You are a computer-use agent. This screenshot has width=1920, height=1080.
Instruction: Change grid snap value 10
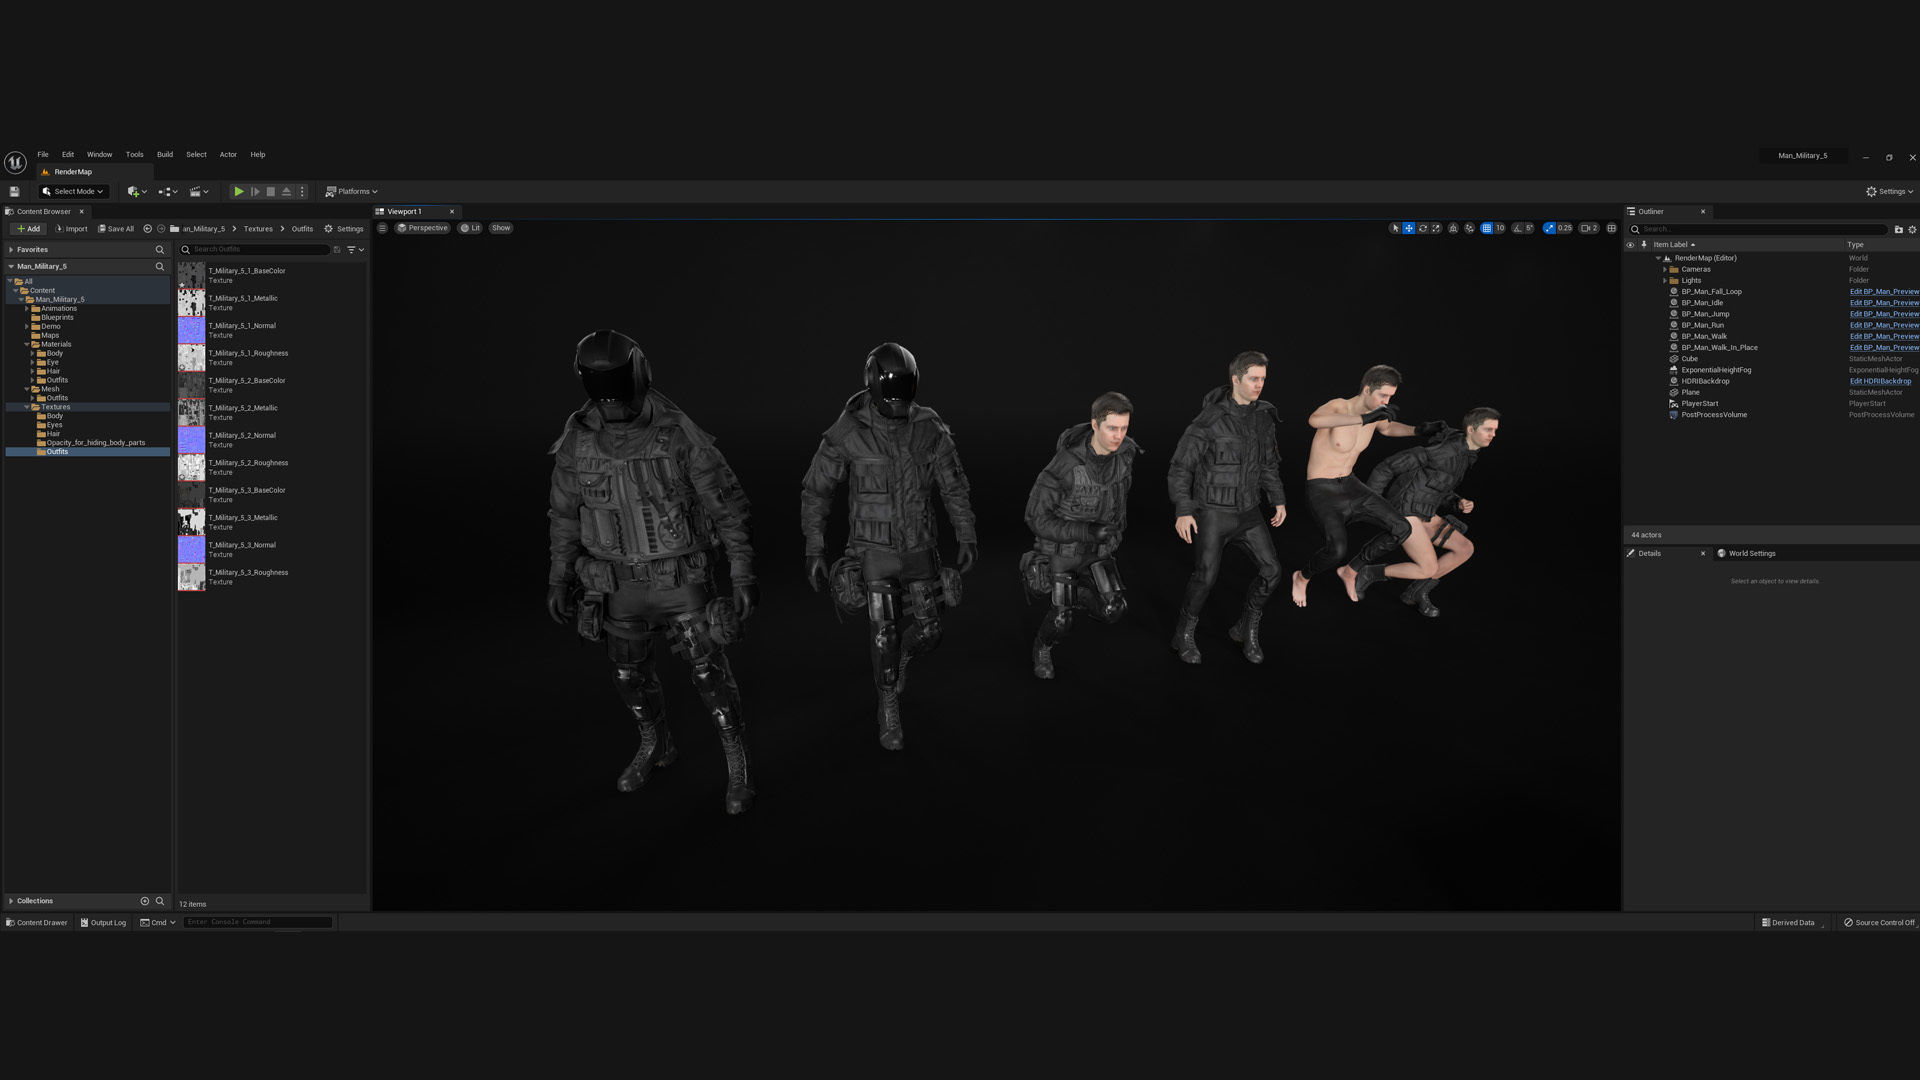(1500, 228)
